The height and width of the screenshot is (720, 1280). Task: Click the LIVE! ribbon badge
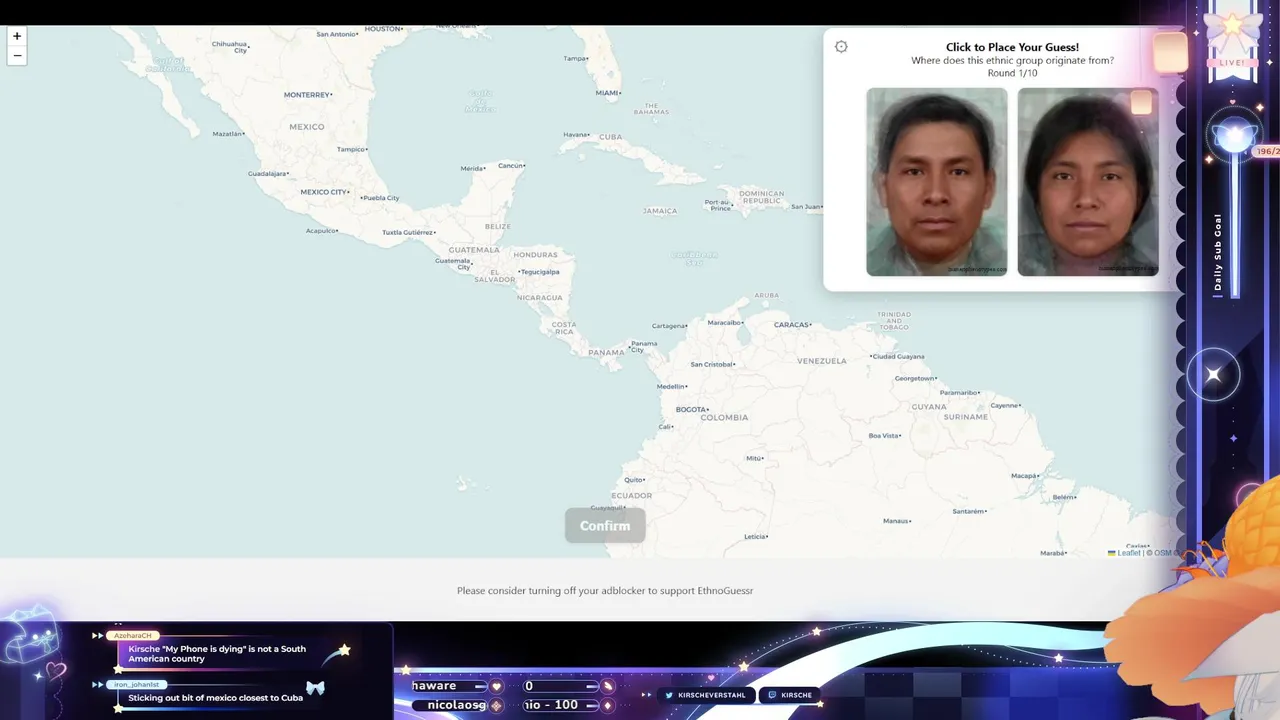click(x=1232, y=62)
